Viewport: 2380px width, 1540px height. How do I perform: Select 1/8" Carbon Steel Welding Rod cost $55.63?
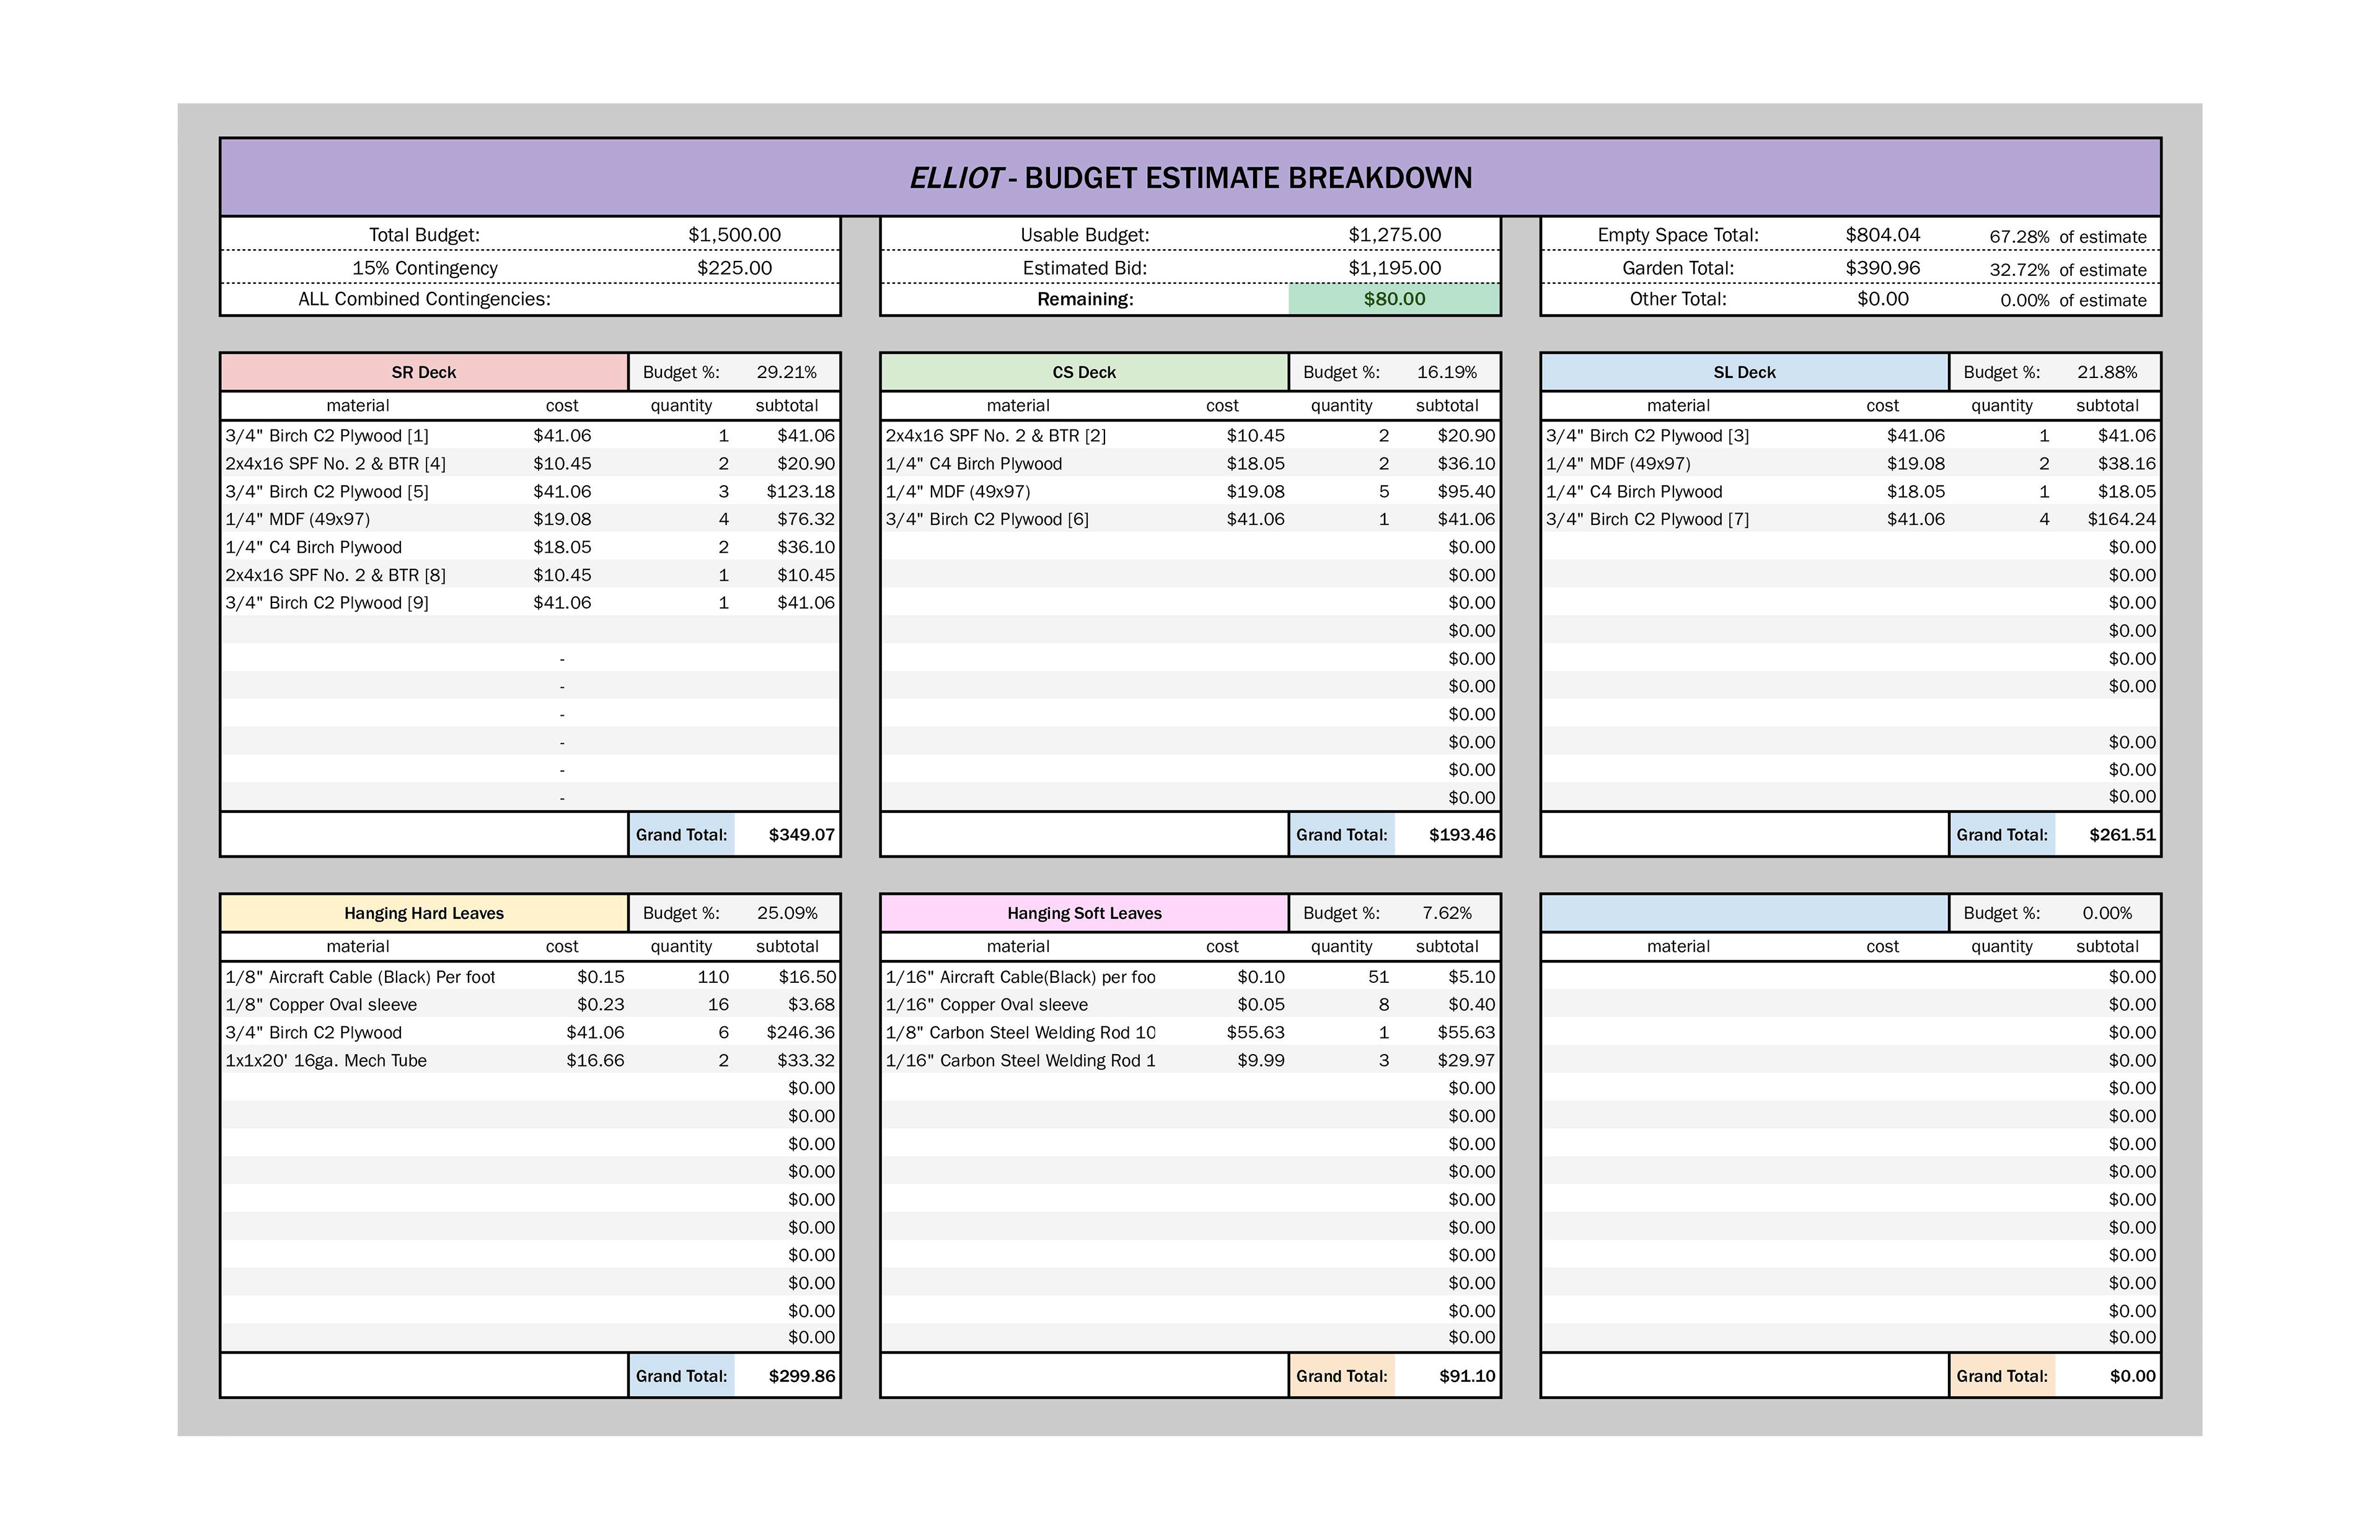point(1255,1033)
